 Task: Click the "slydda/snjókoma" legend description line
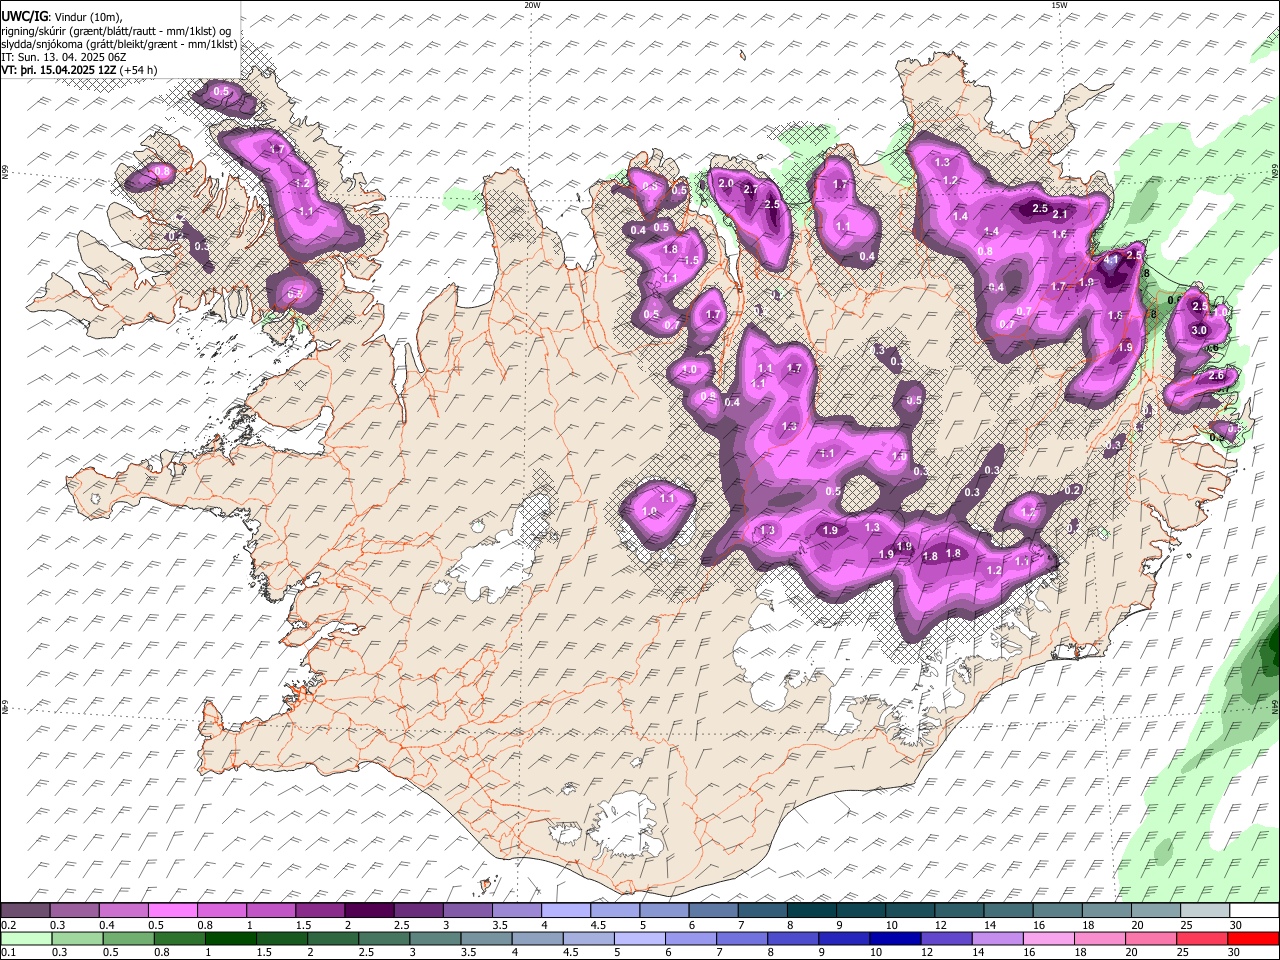coord(120,45)
